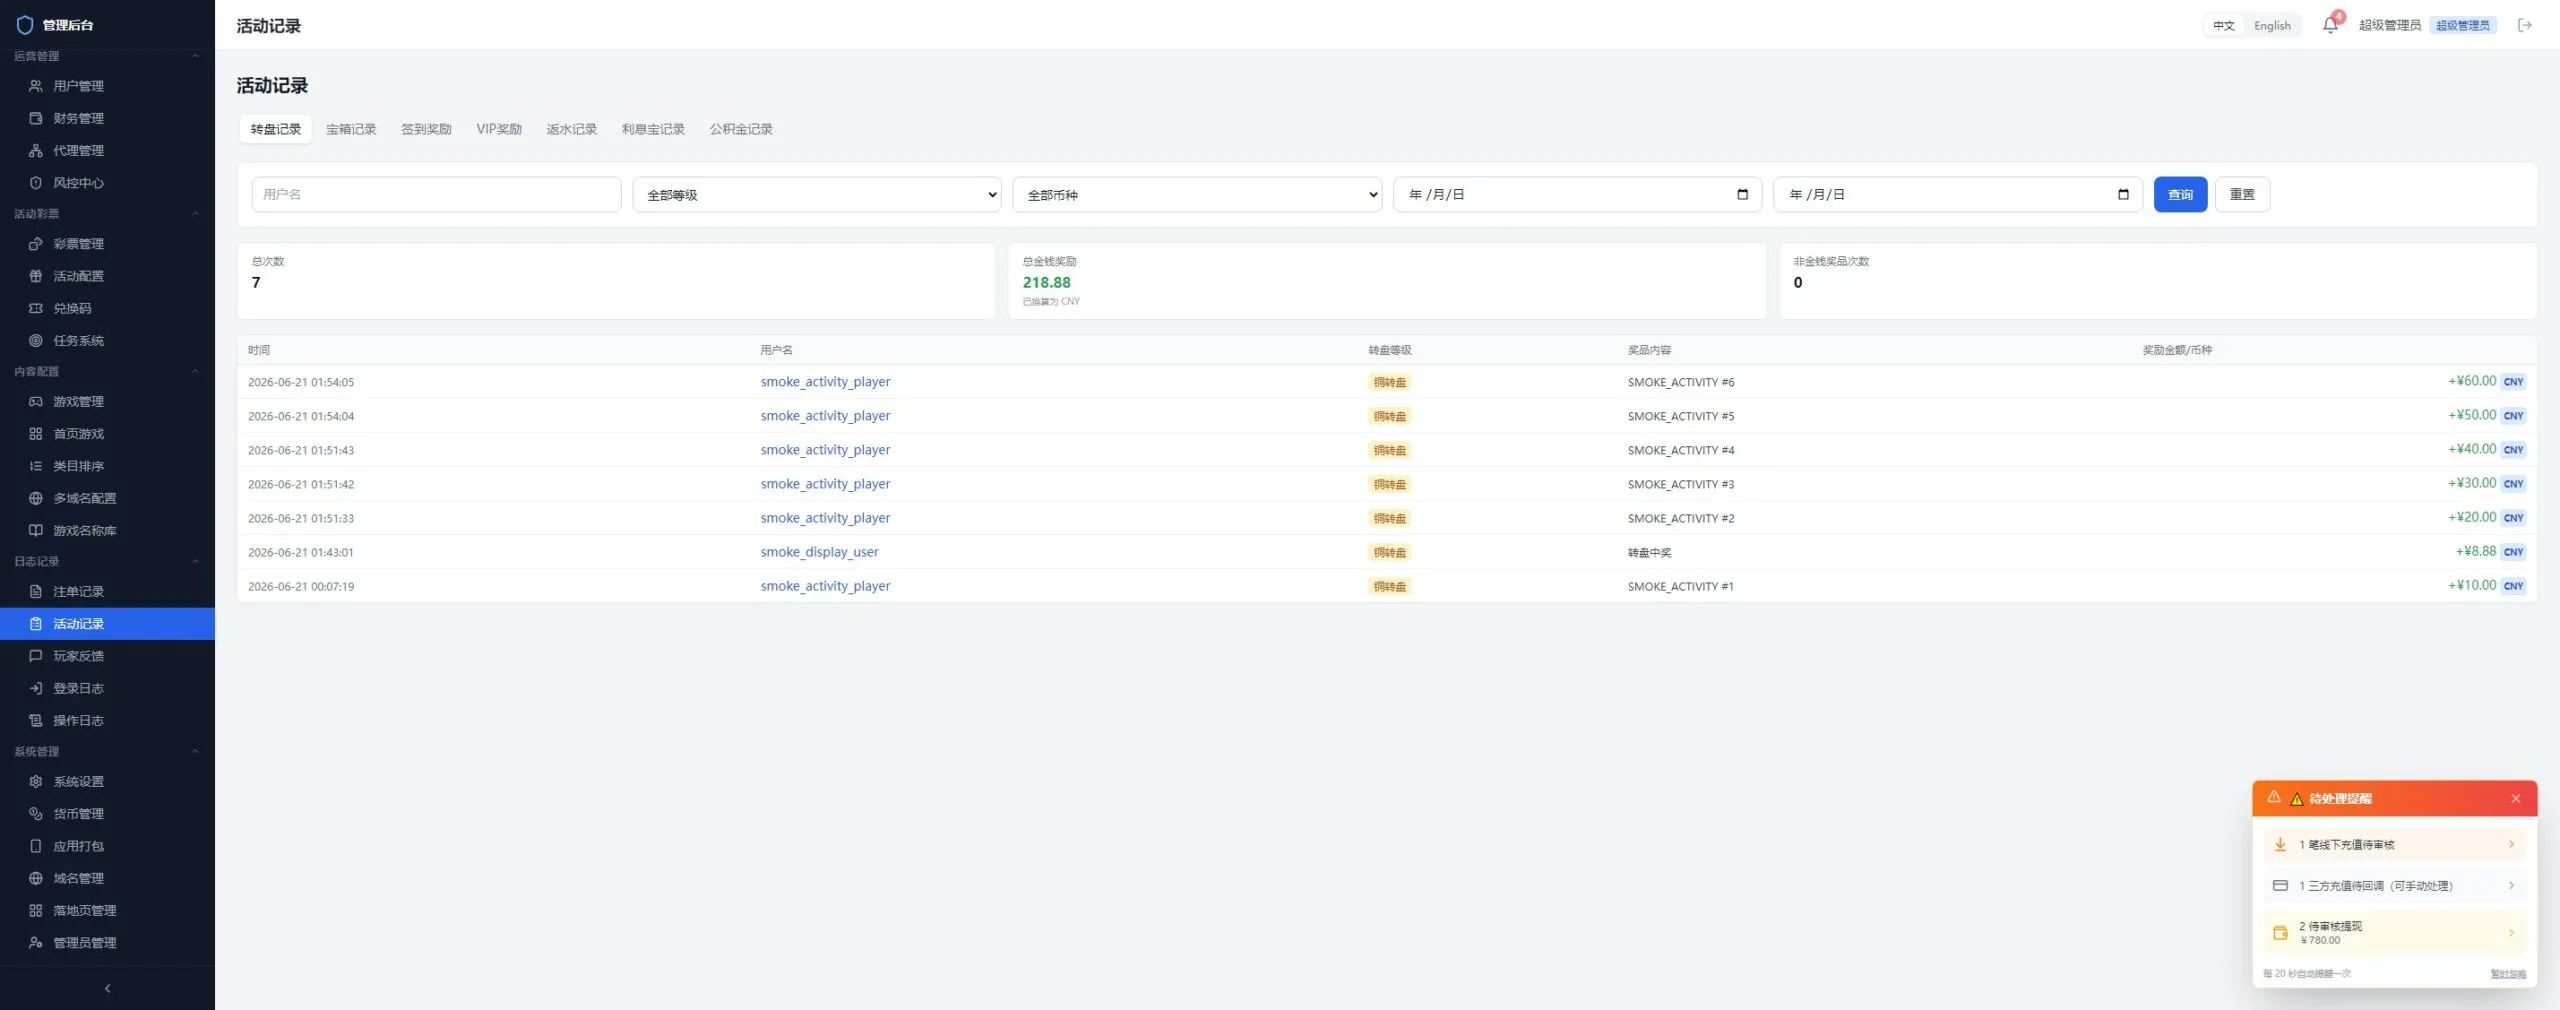Open 用户管理 in the sidebar

(107, 86)
